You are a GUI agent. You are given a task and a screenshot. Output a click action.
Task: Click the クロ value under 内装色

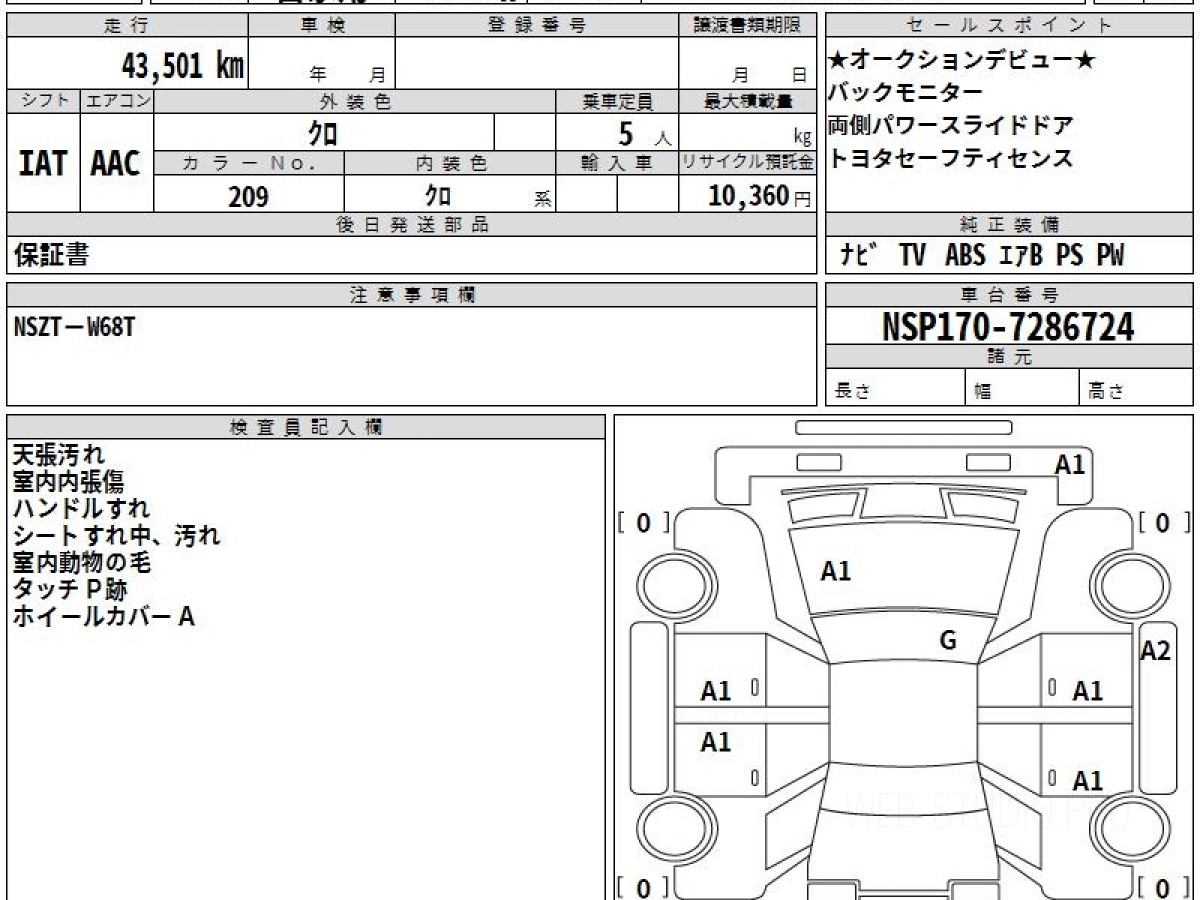[437, 196]
